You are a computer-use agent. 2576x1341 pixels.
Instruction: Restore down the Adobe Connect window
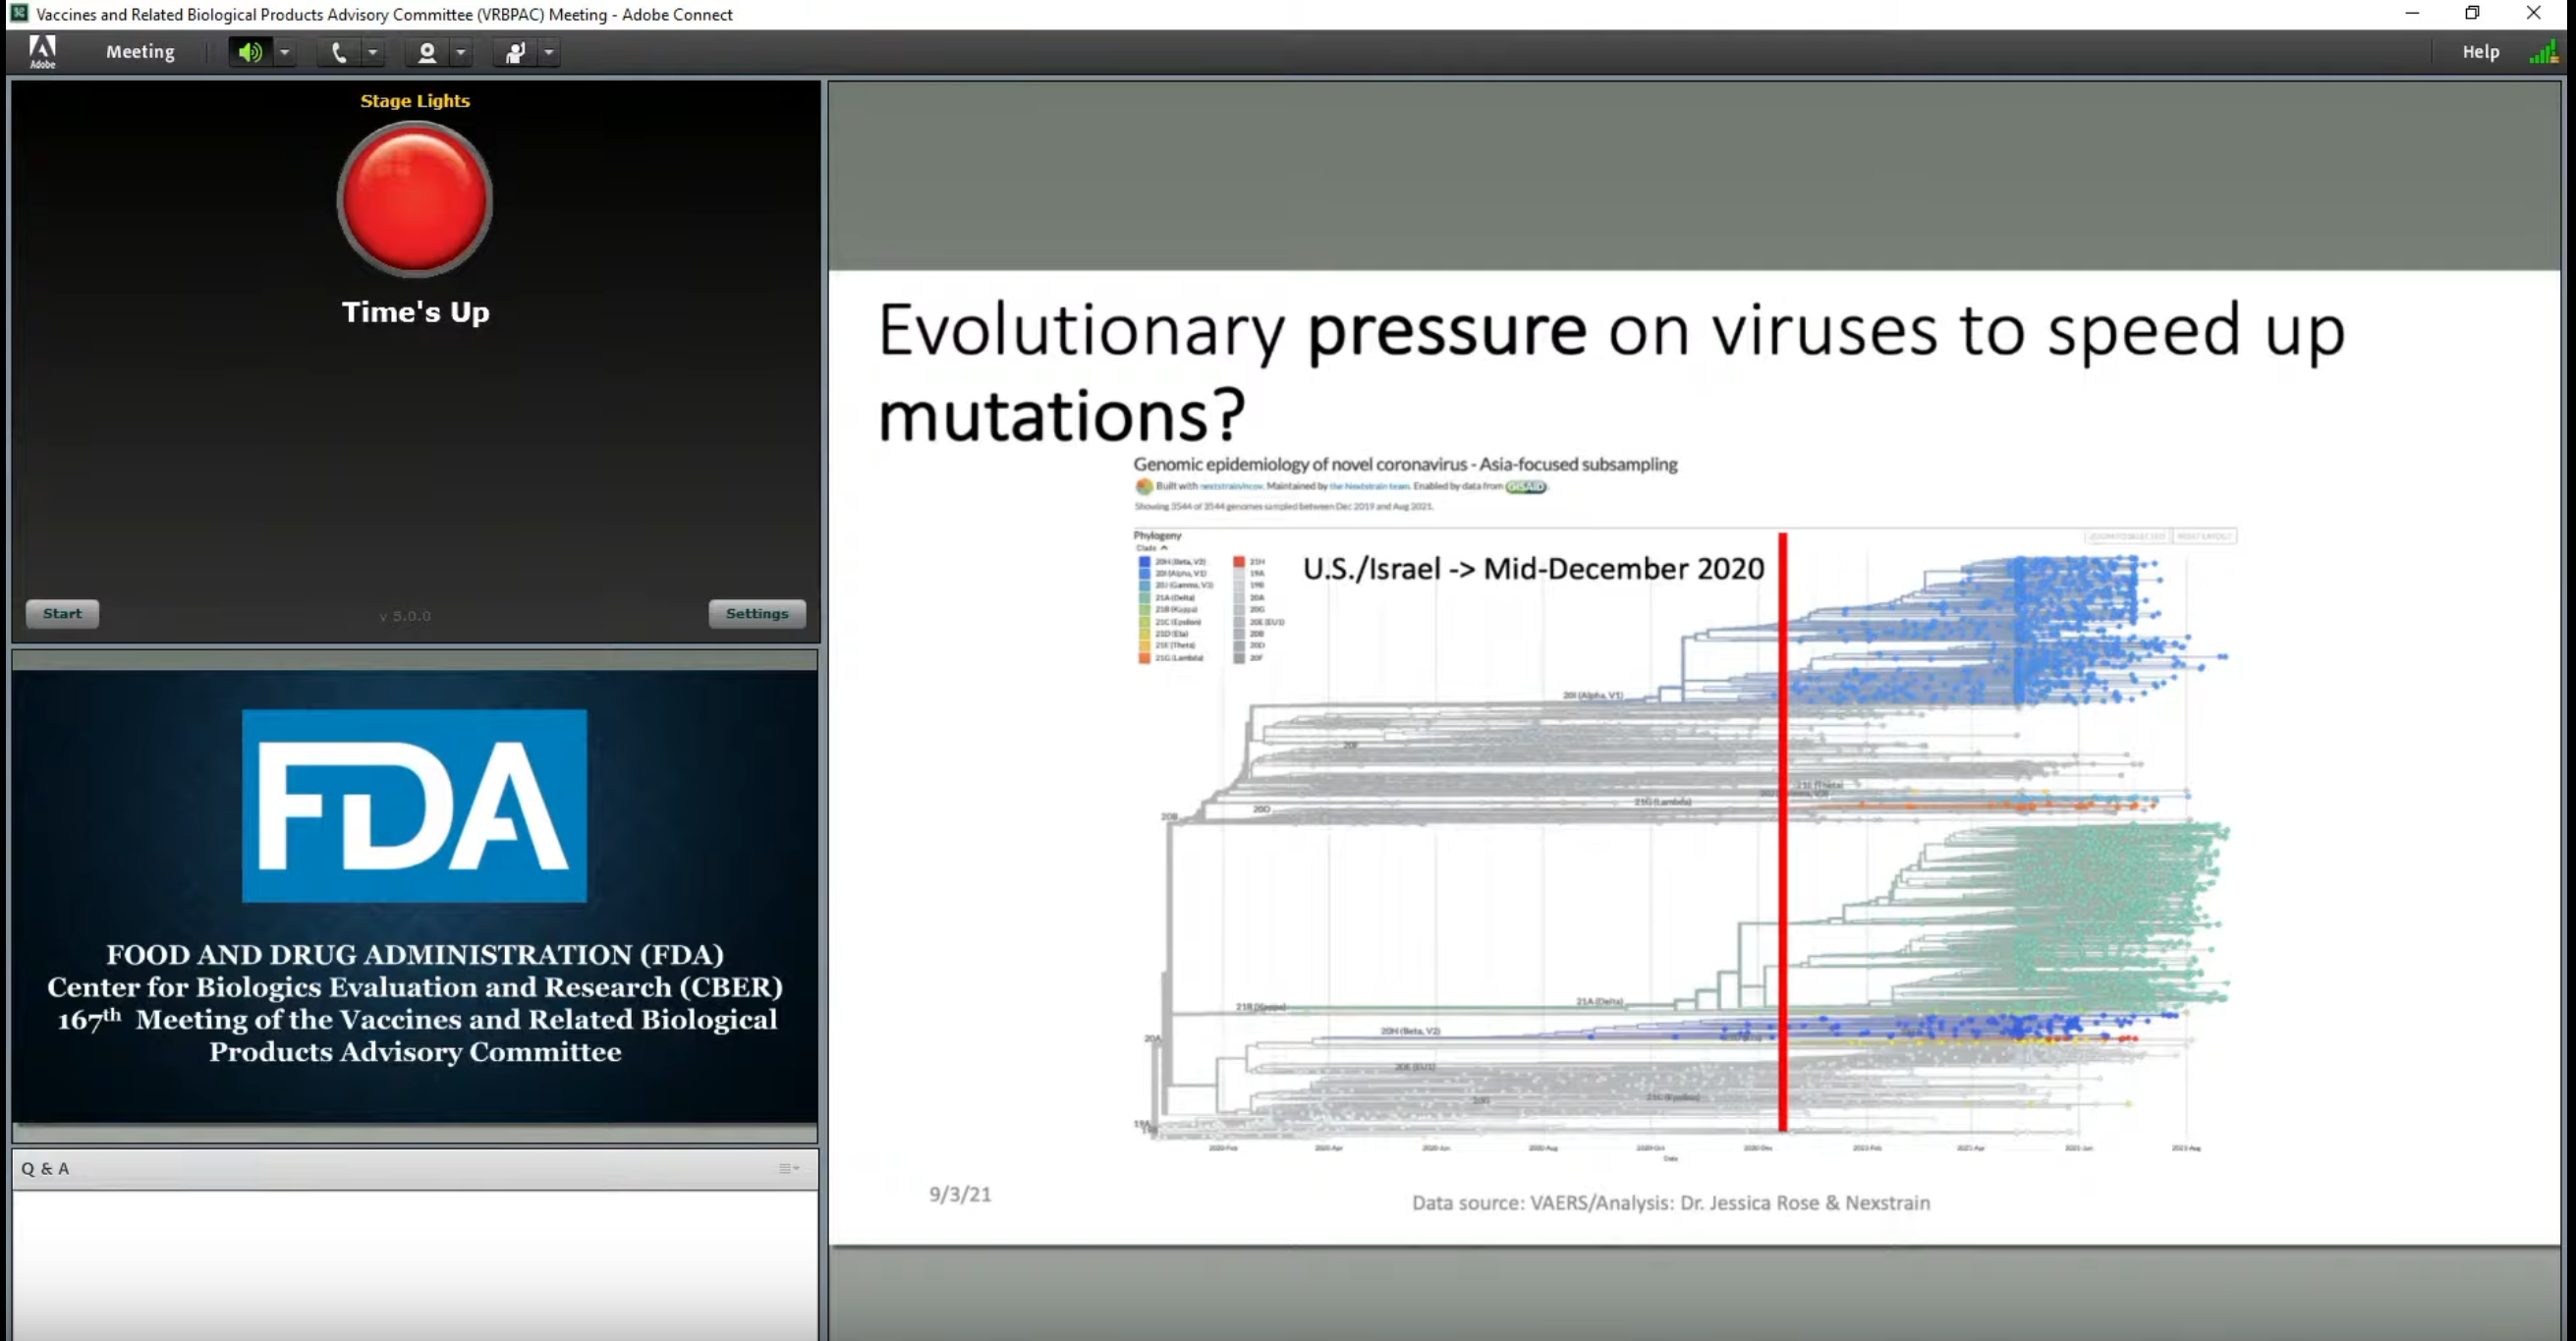pos(2473,13)
